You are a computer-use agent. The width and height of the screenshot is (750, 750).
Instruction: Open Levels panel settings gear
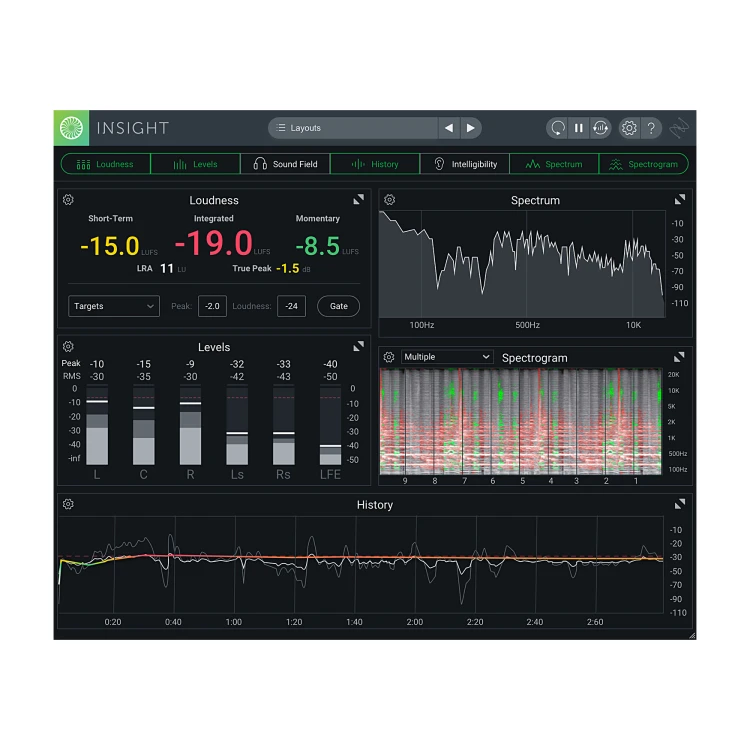point(68,346)
